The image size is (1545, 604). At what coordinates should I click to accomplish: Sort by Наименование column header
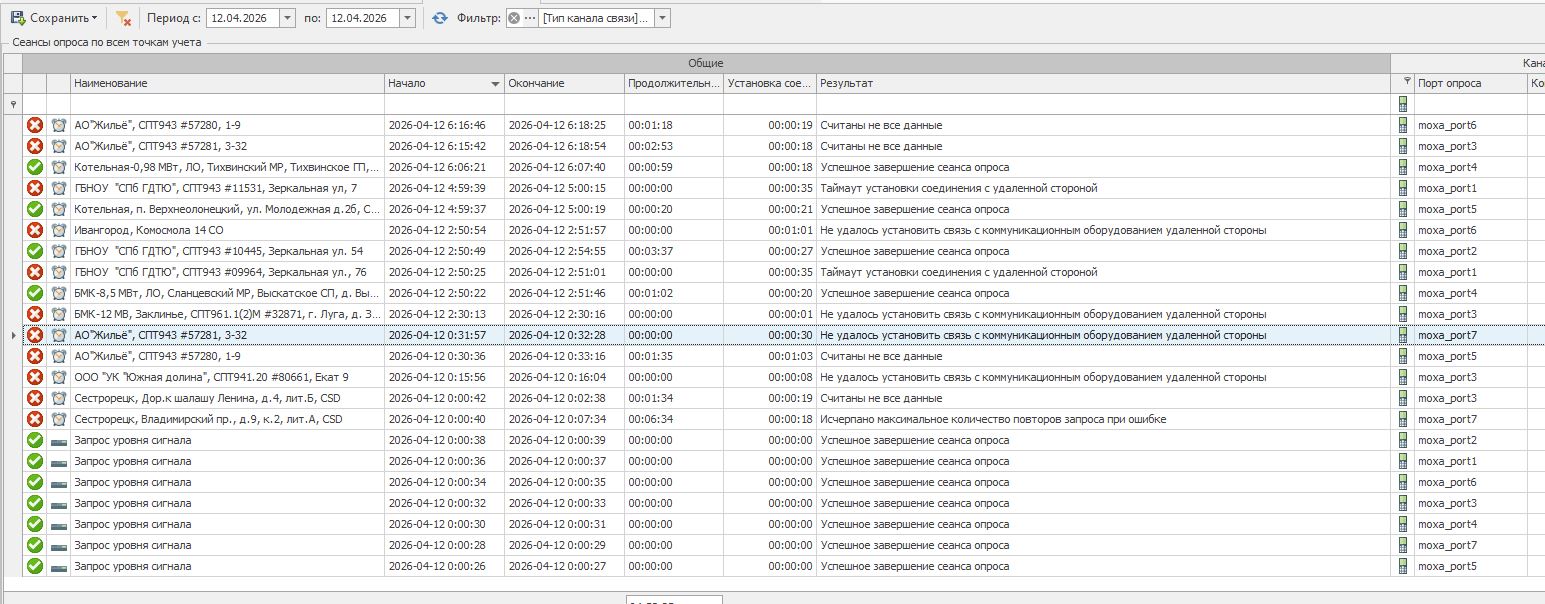click(225, 83)
